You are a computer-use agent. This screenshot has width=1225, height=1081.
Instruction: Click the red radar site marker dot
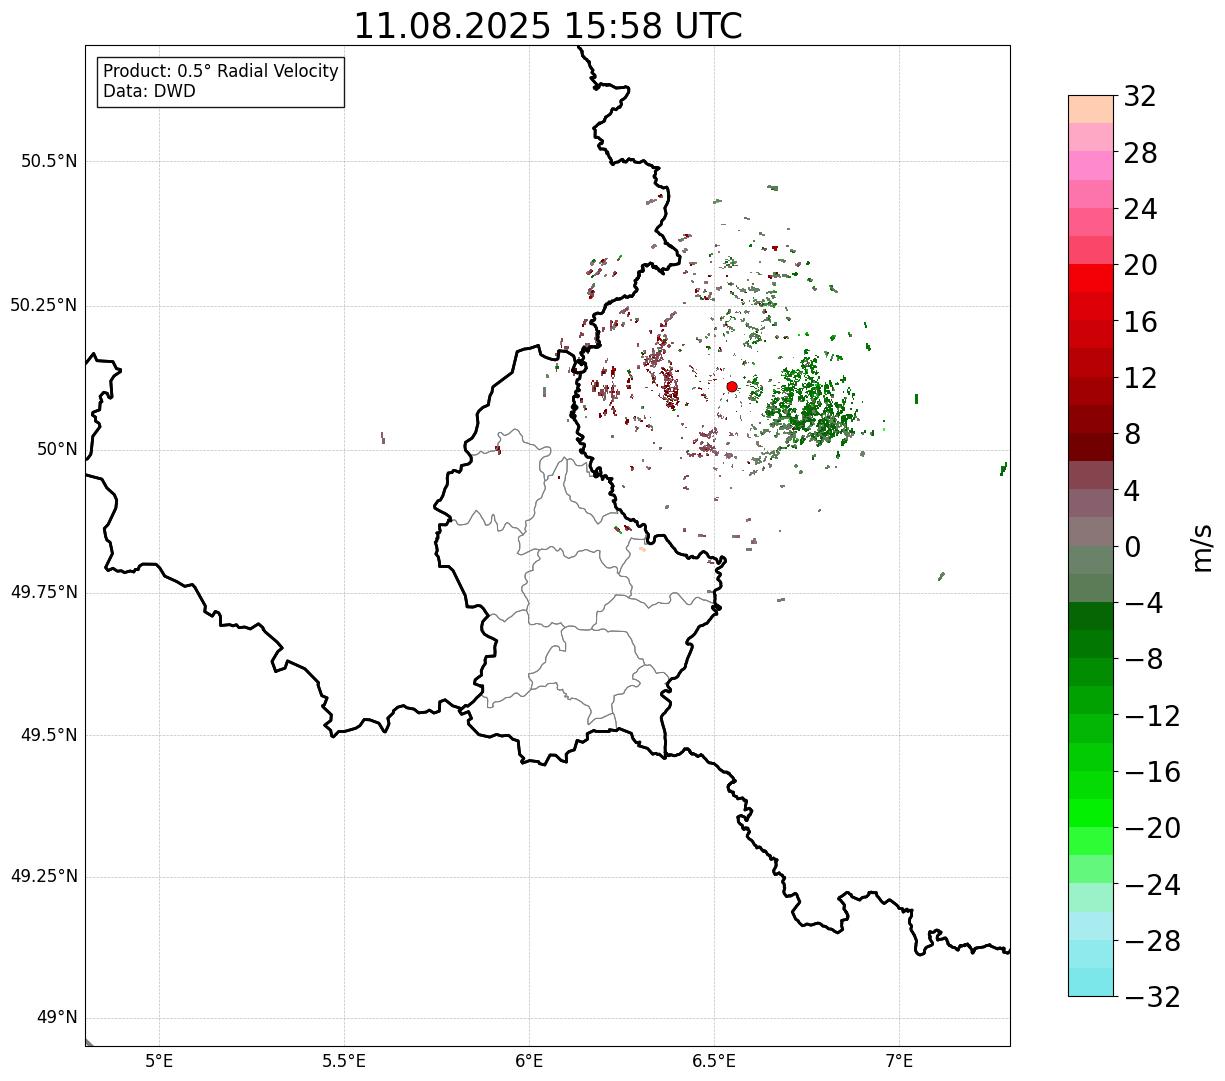732,386
